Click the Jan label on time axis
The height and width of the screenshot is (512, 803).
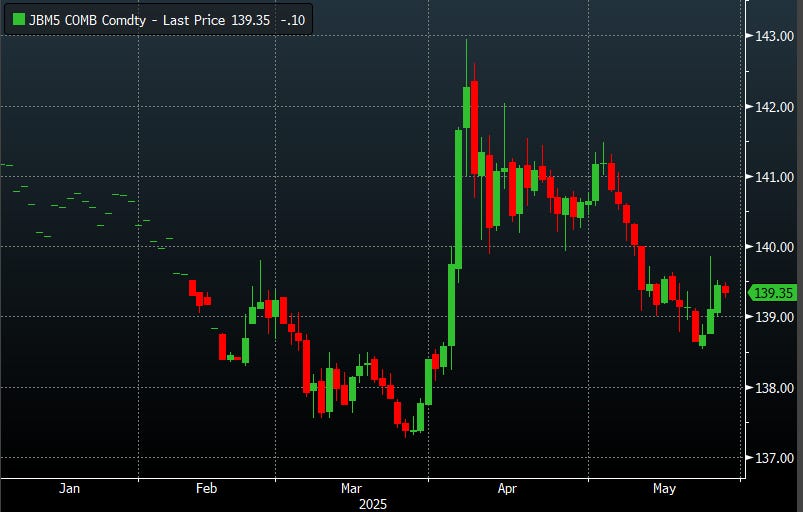click(x=69, y=488)
